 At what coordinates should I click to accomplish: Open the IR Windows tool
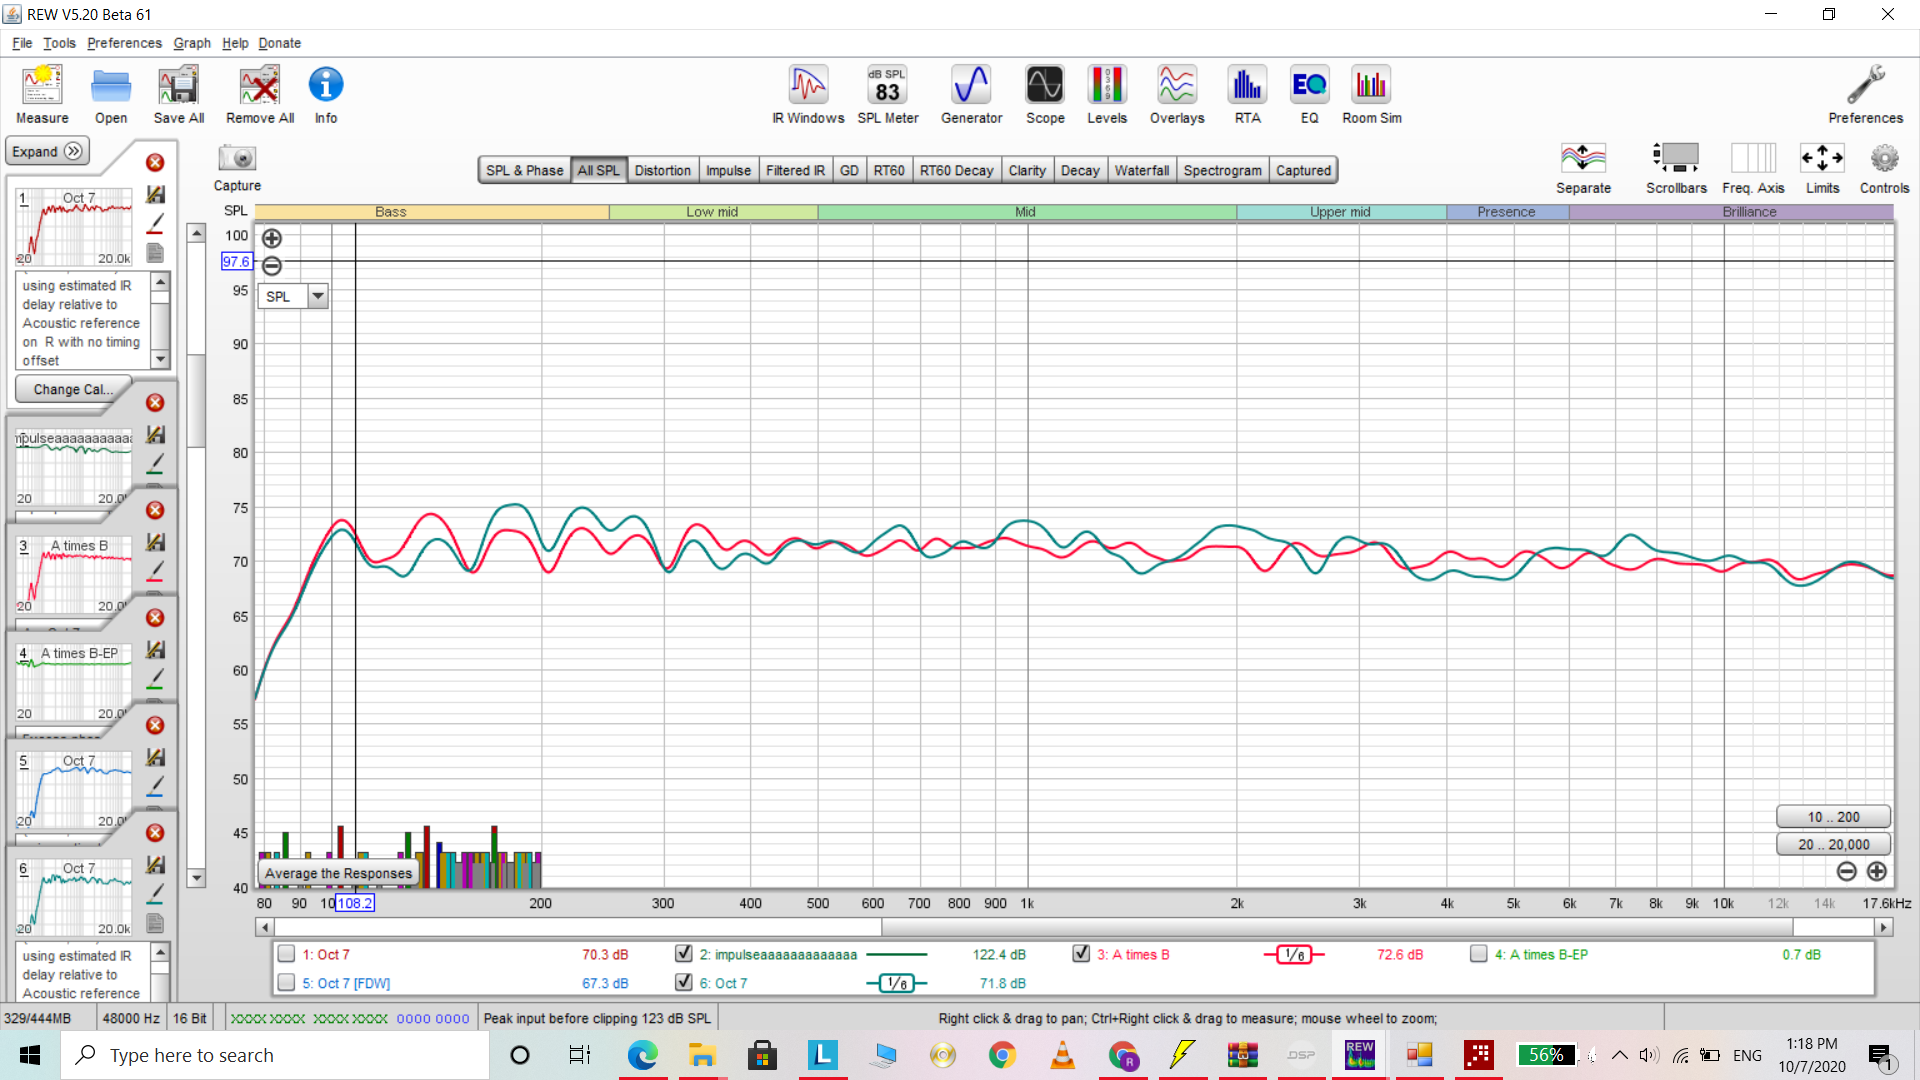808,86
